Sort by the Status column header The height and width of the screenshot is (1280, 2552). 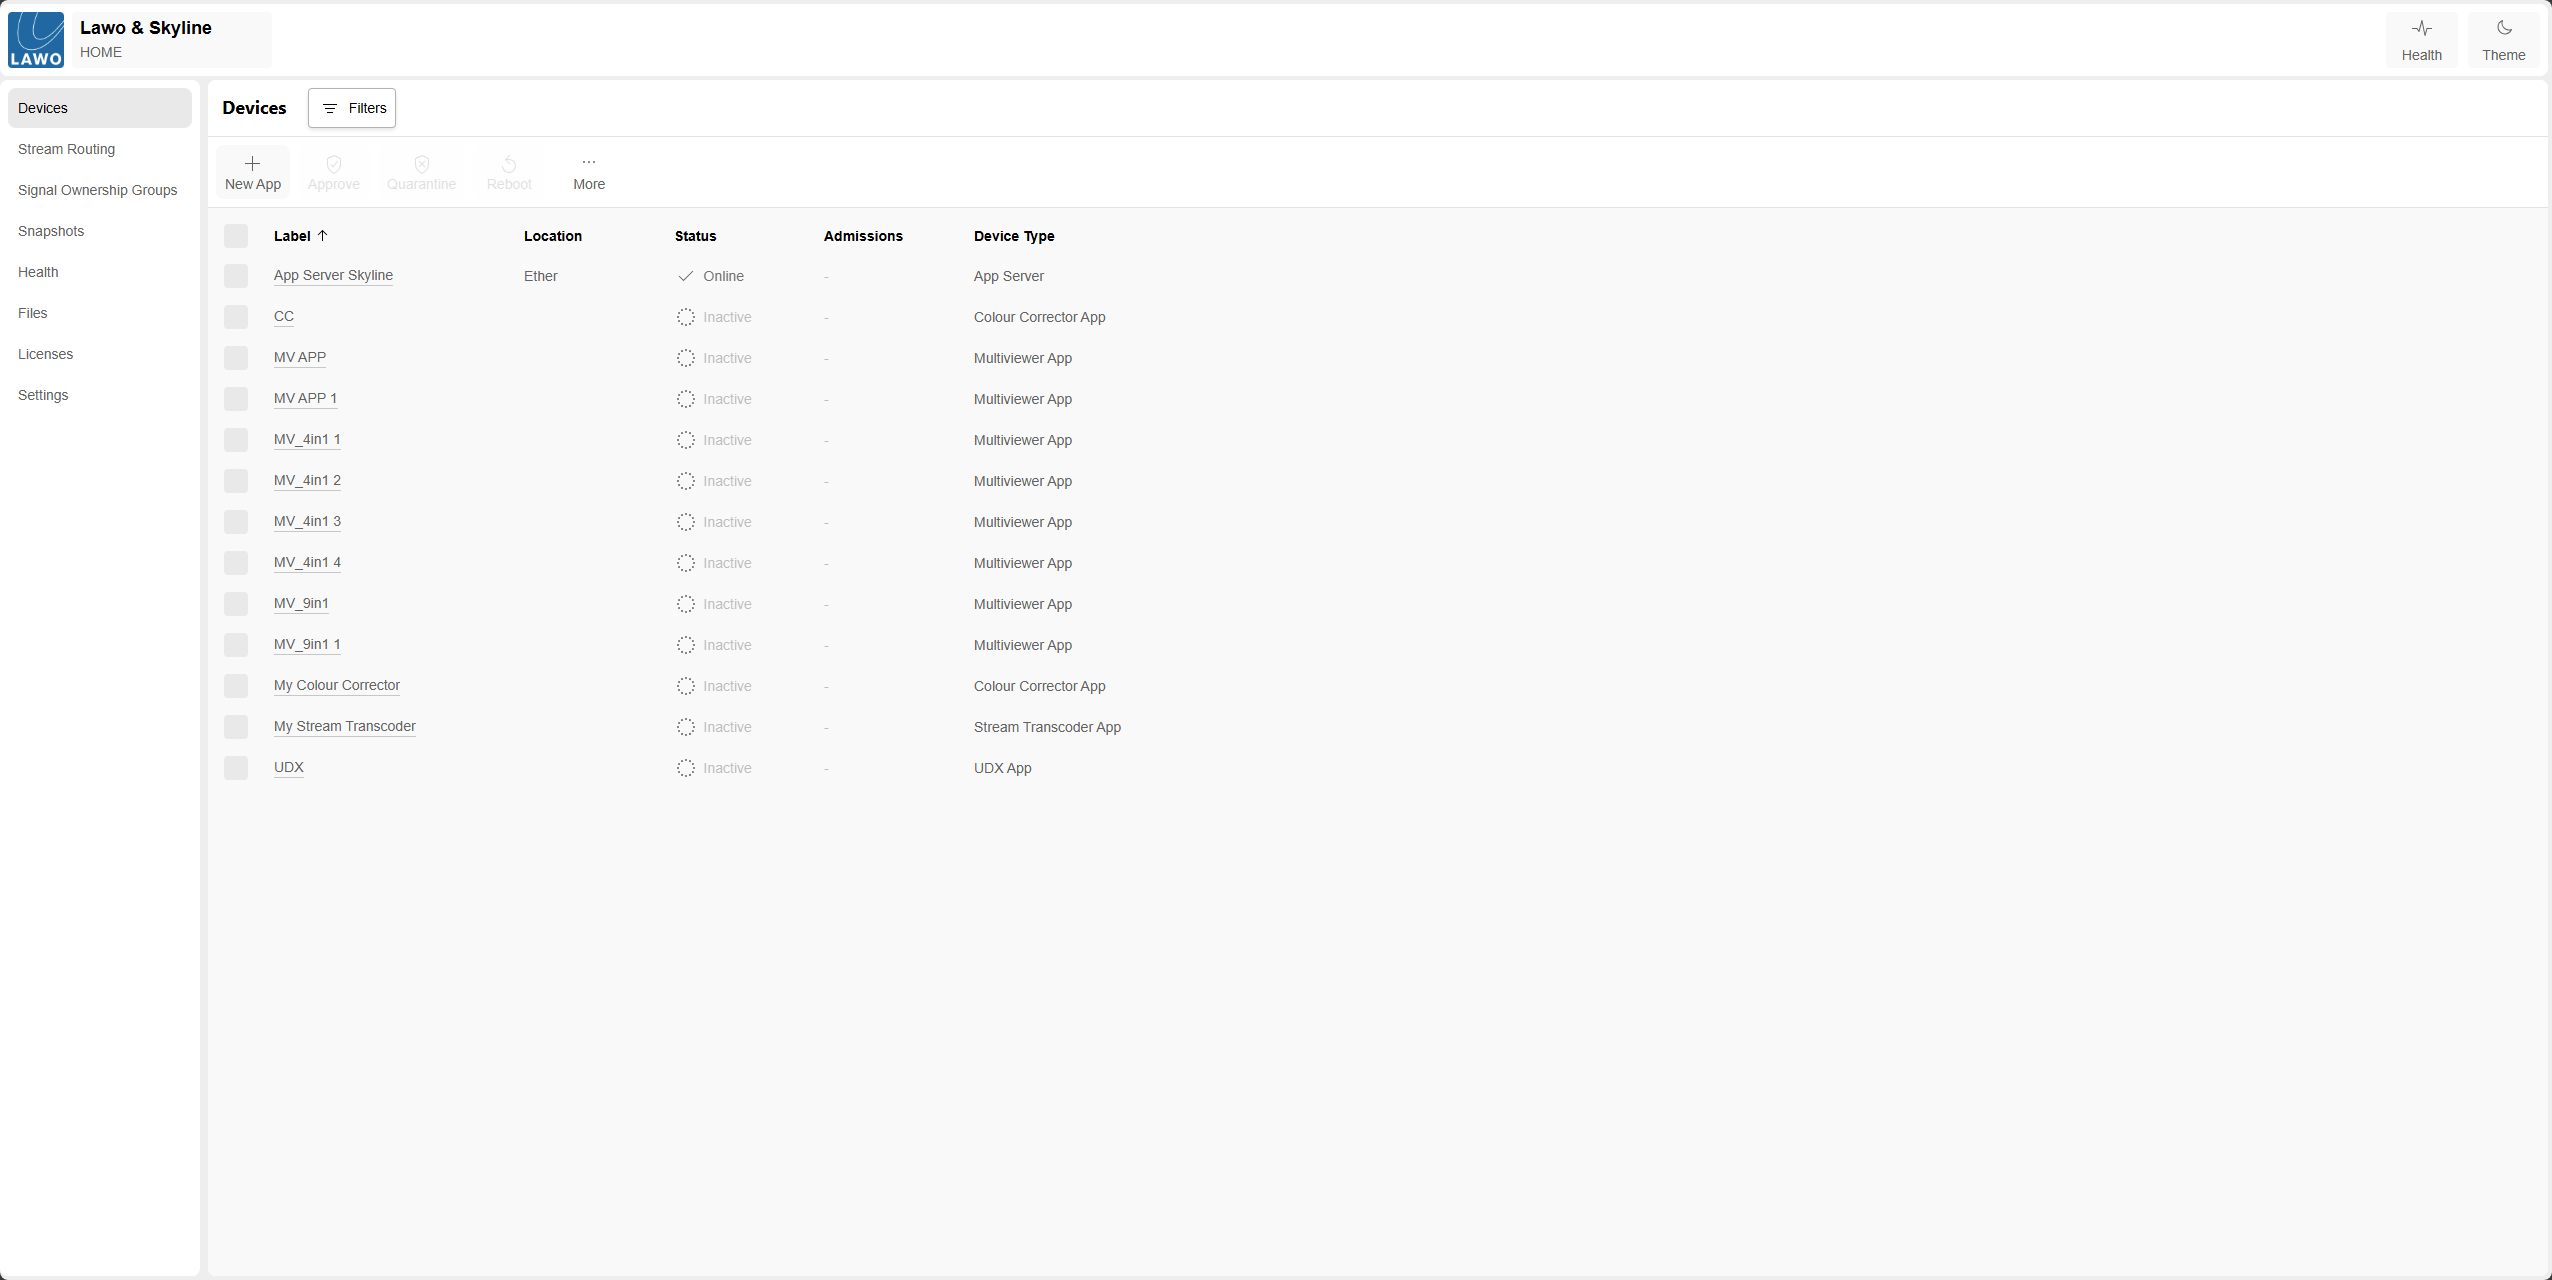click(x=695, y=236)
